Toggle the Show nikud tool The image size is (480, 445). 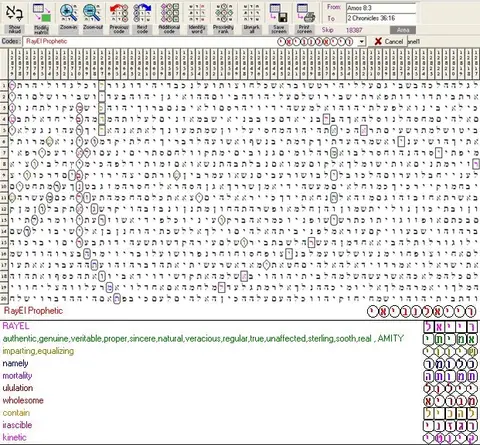tap(14, 18)
